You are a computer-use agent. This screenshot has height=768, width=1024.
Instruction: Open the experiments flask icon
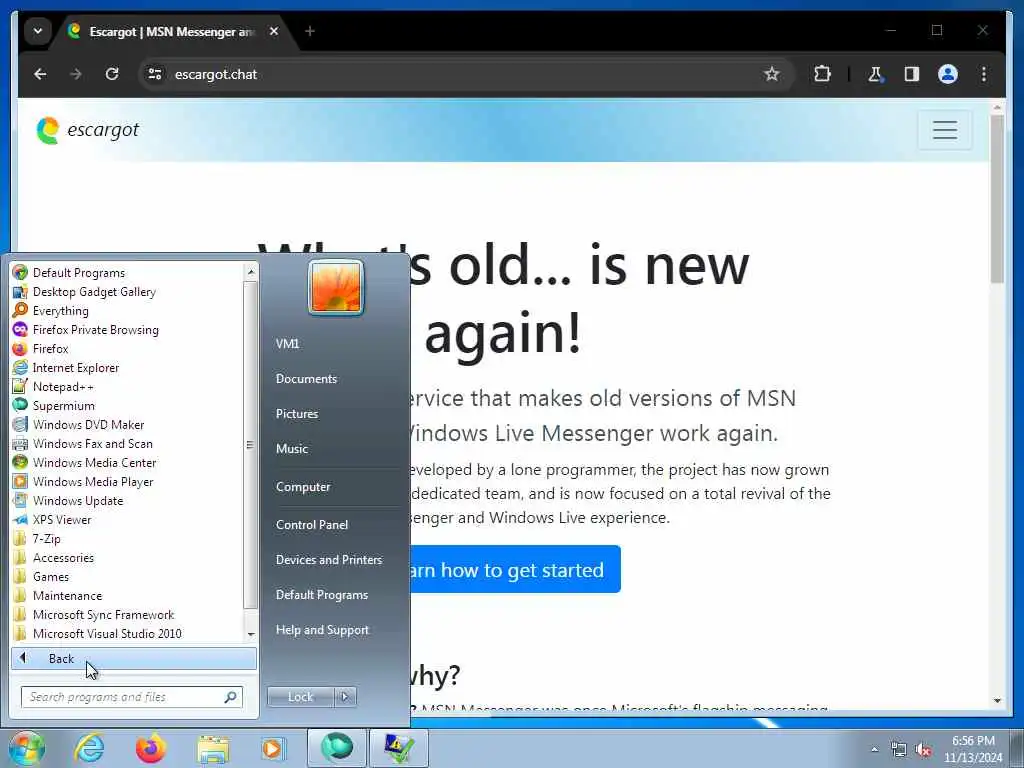pyautogui.click(x=875, y=74)
